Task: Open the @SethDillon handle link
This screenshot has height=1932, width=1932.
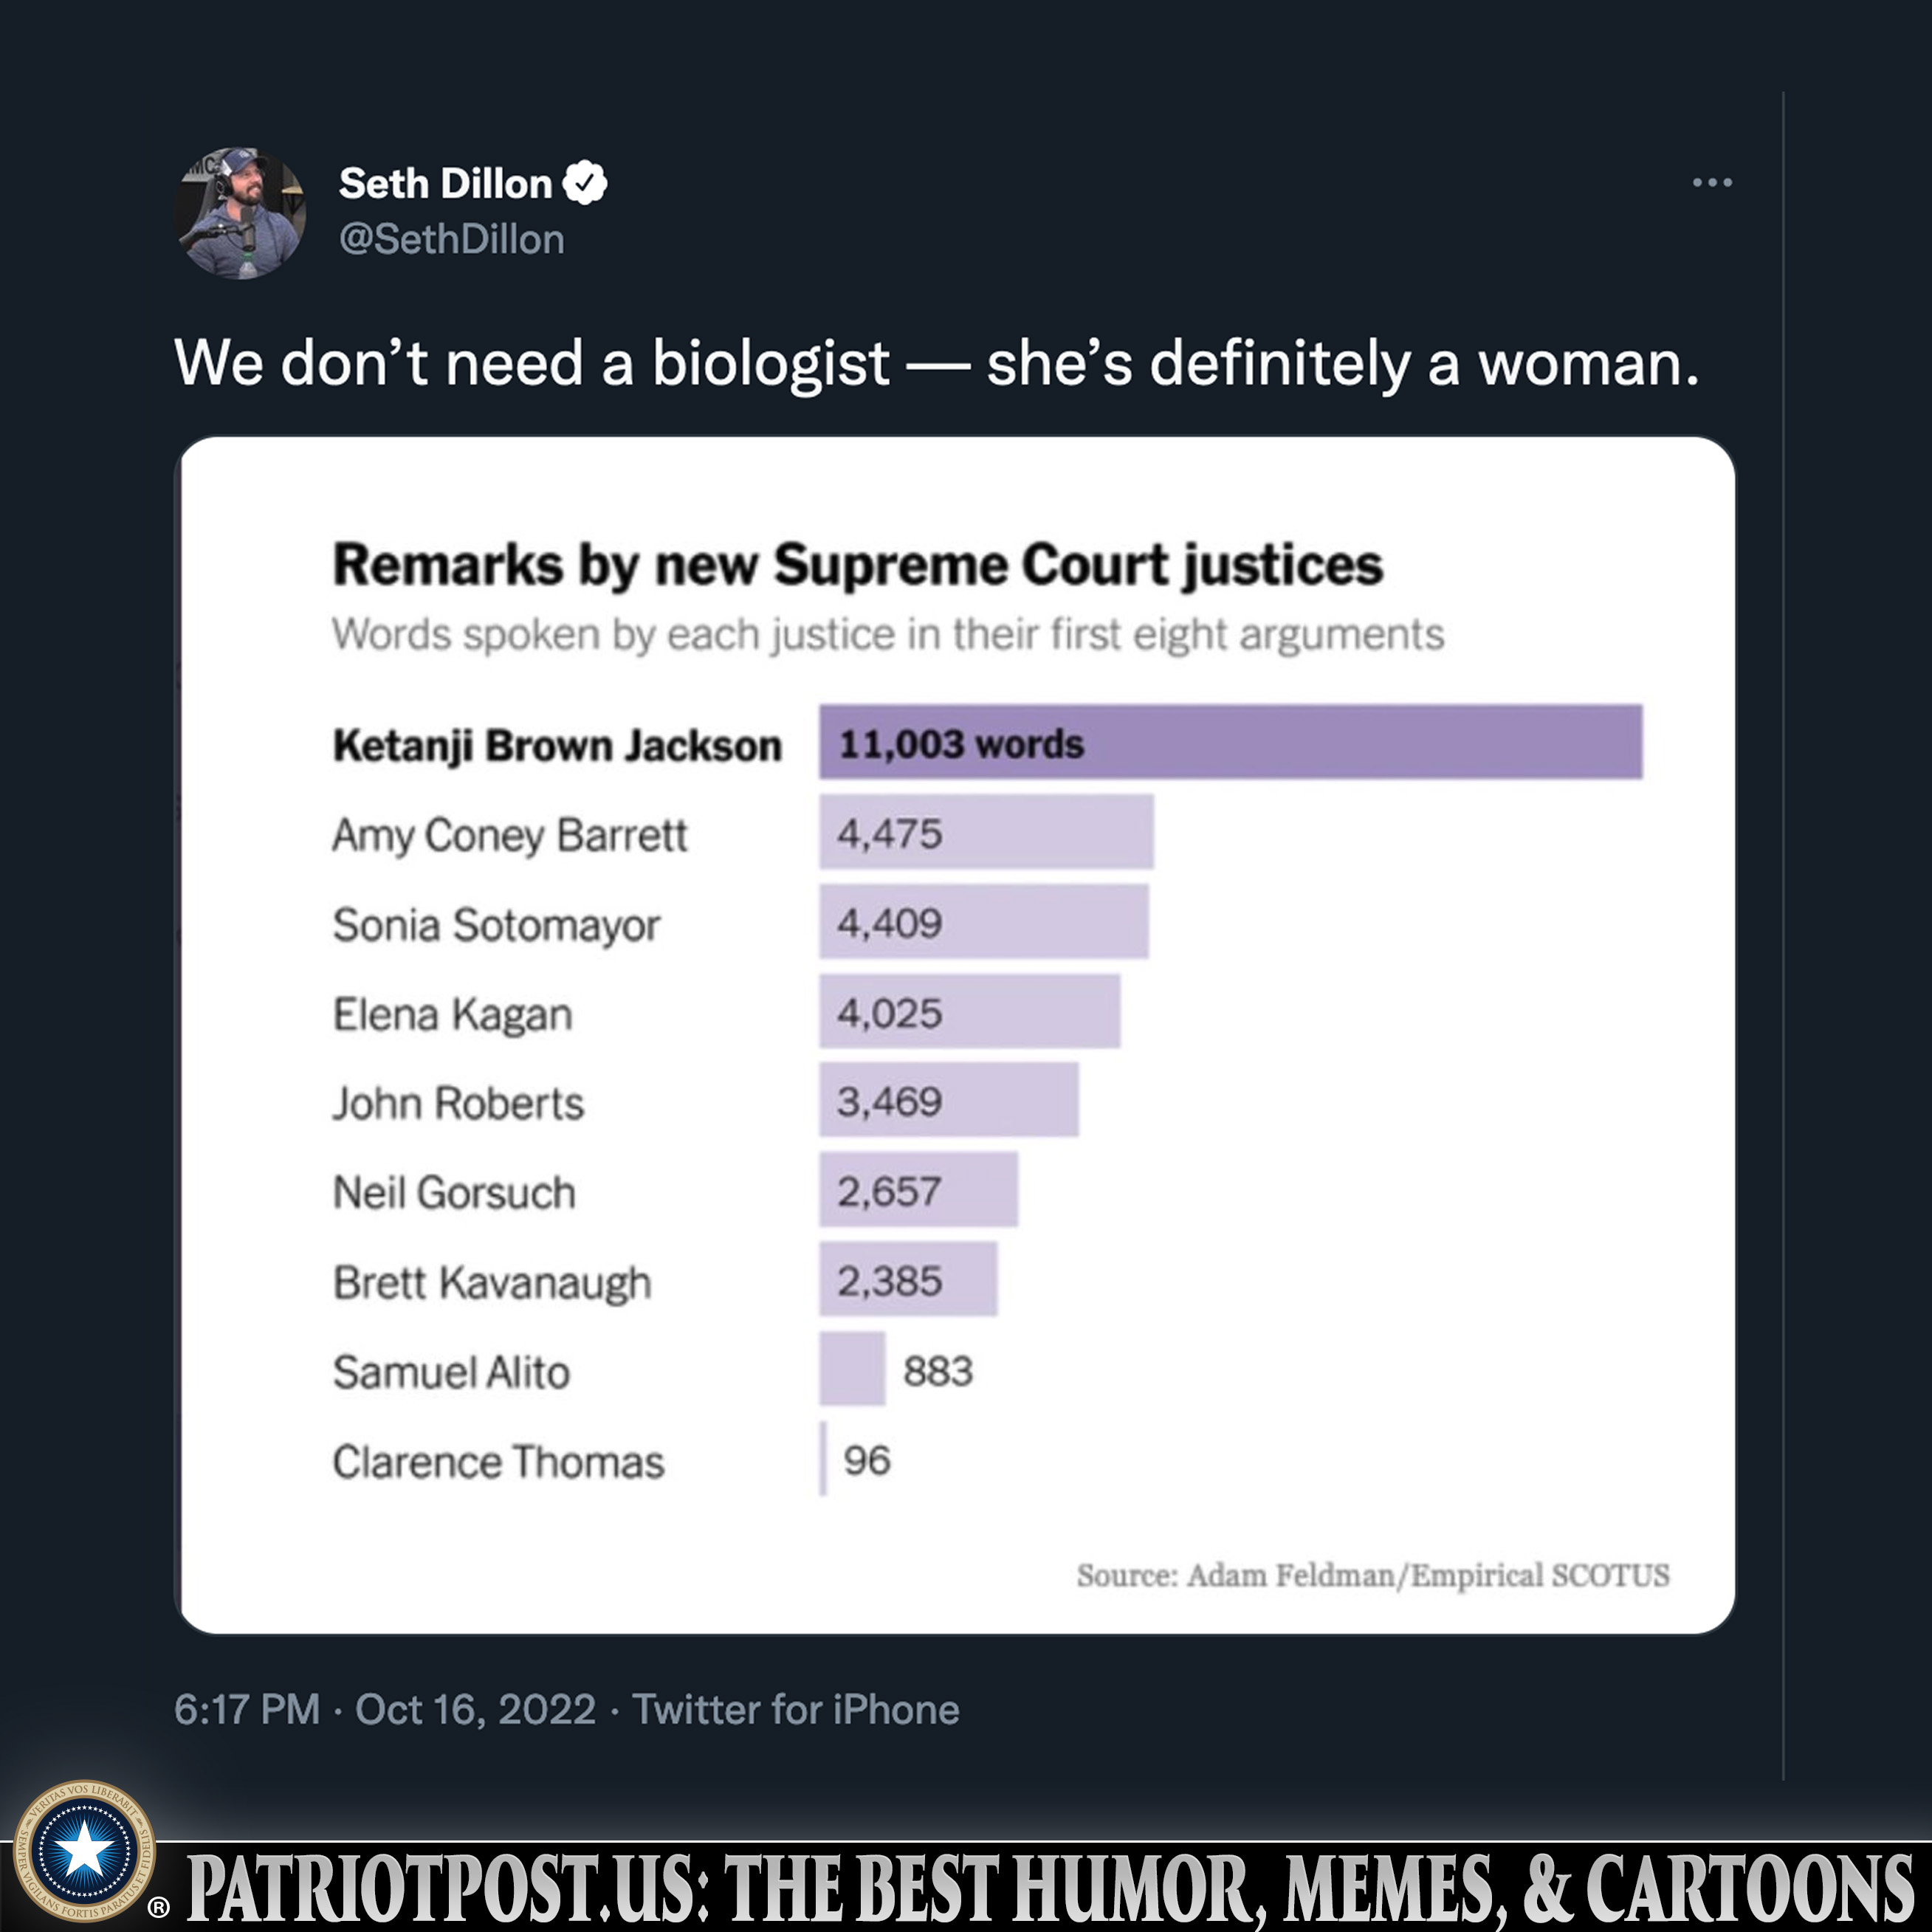Action: (452, 240)
